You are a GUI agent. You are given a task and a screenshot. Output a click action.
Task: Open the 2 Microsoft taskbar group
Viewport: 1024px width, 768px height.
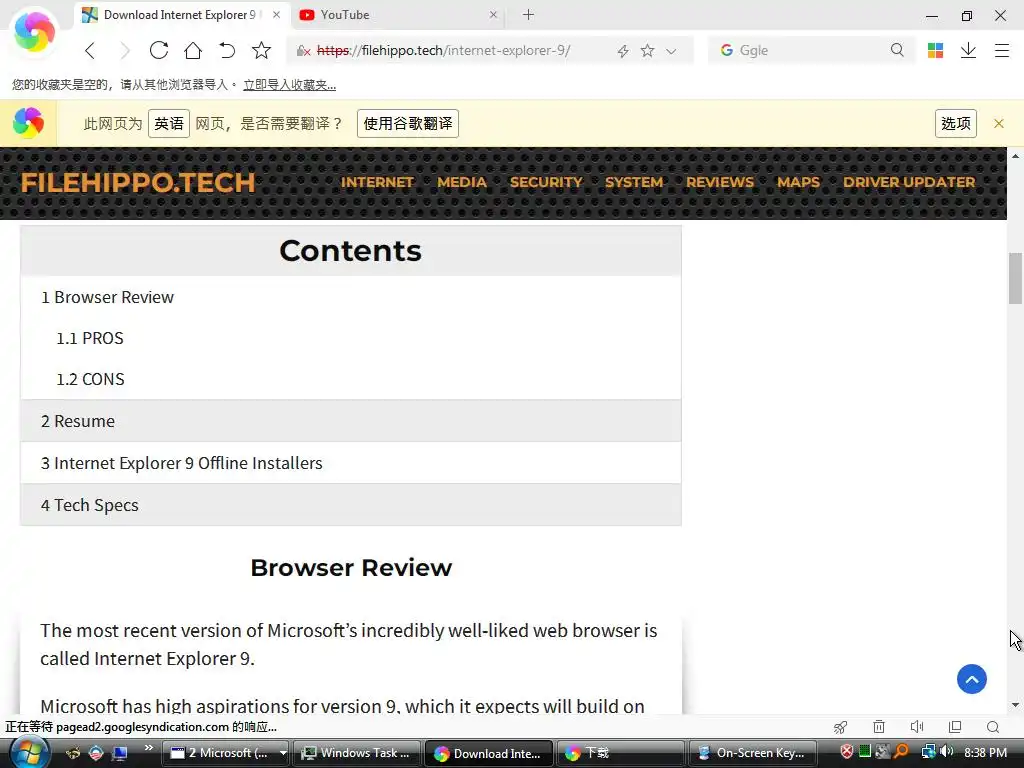point(225,753)
